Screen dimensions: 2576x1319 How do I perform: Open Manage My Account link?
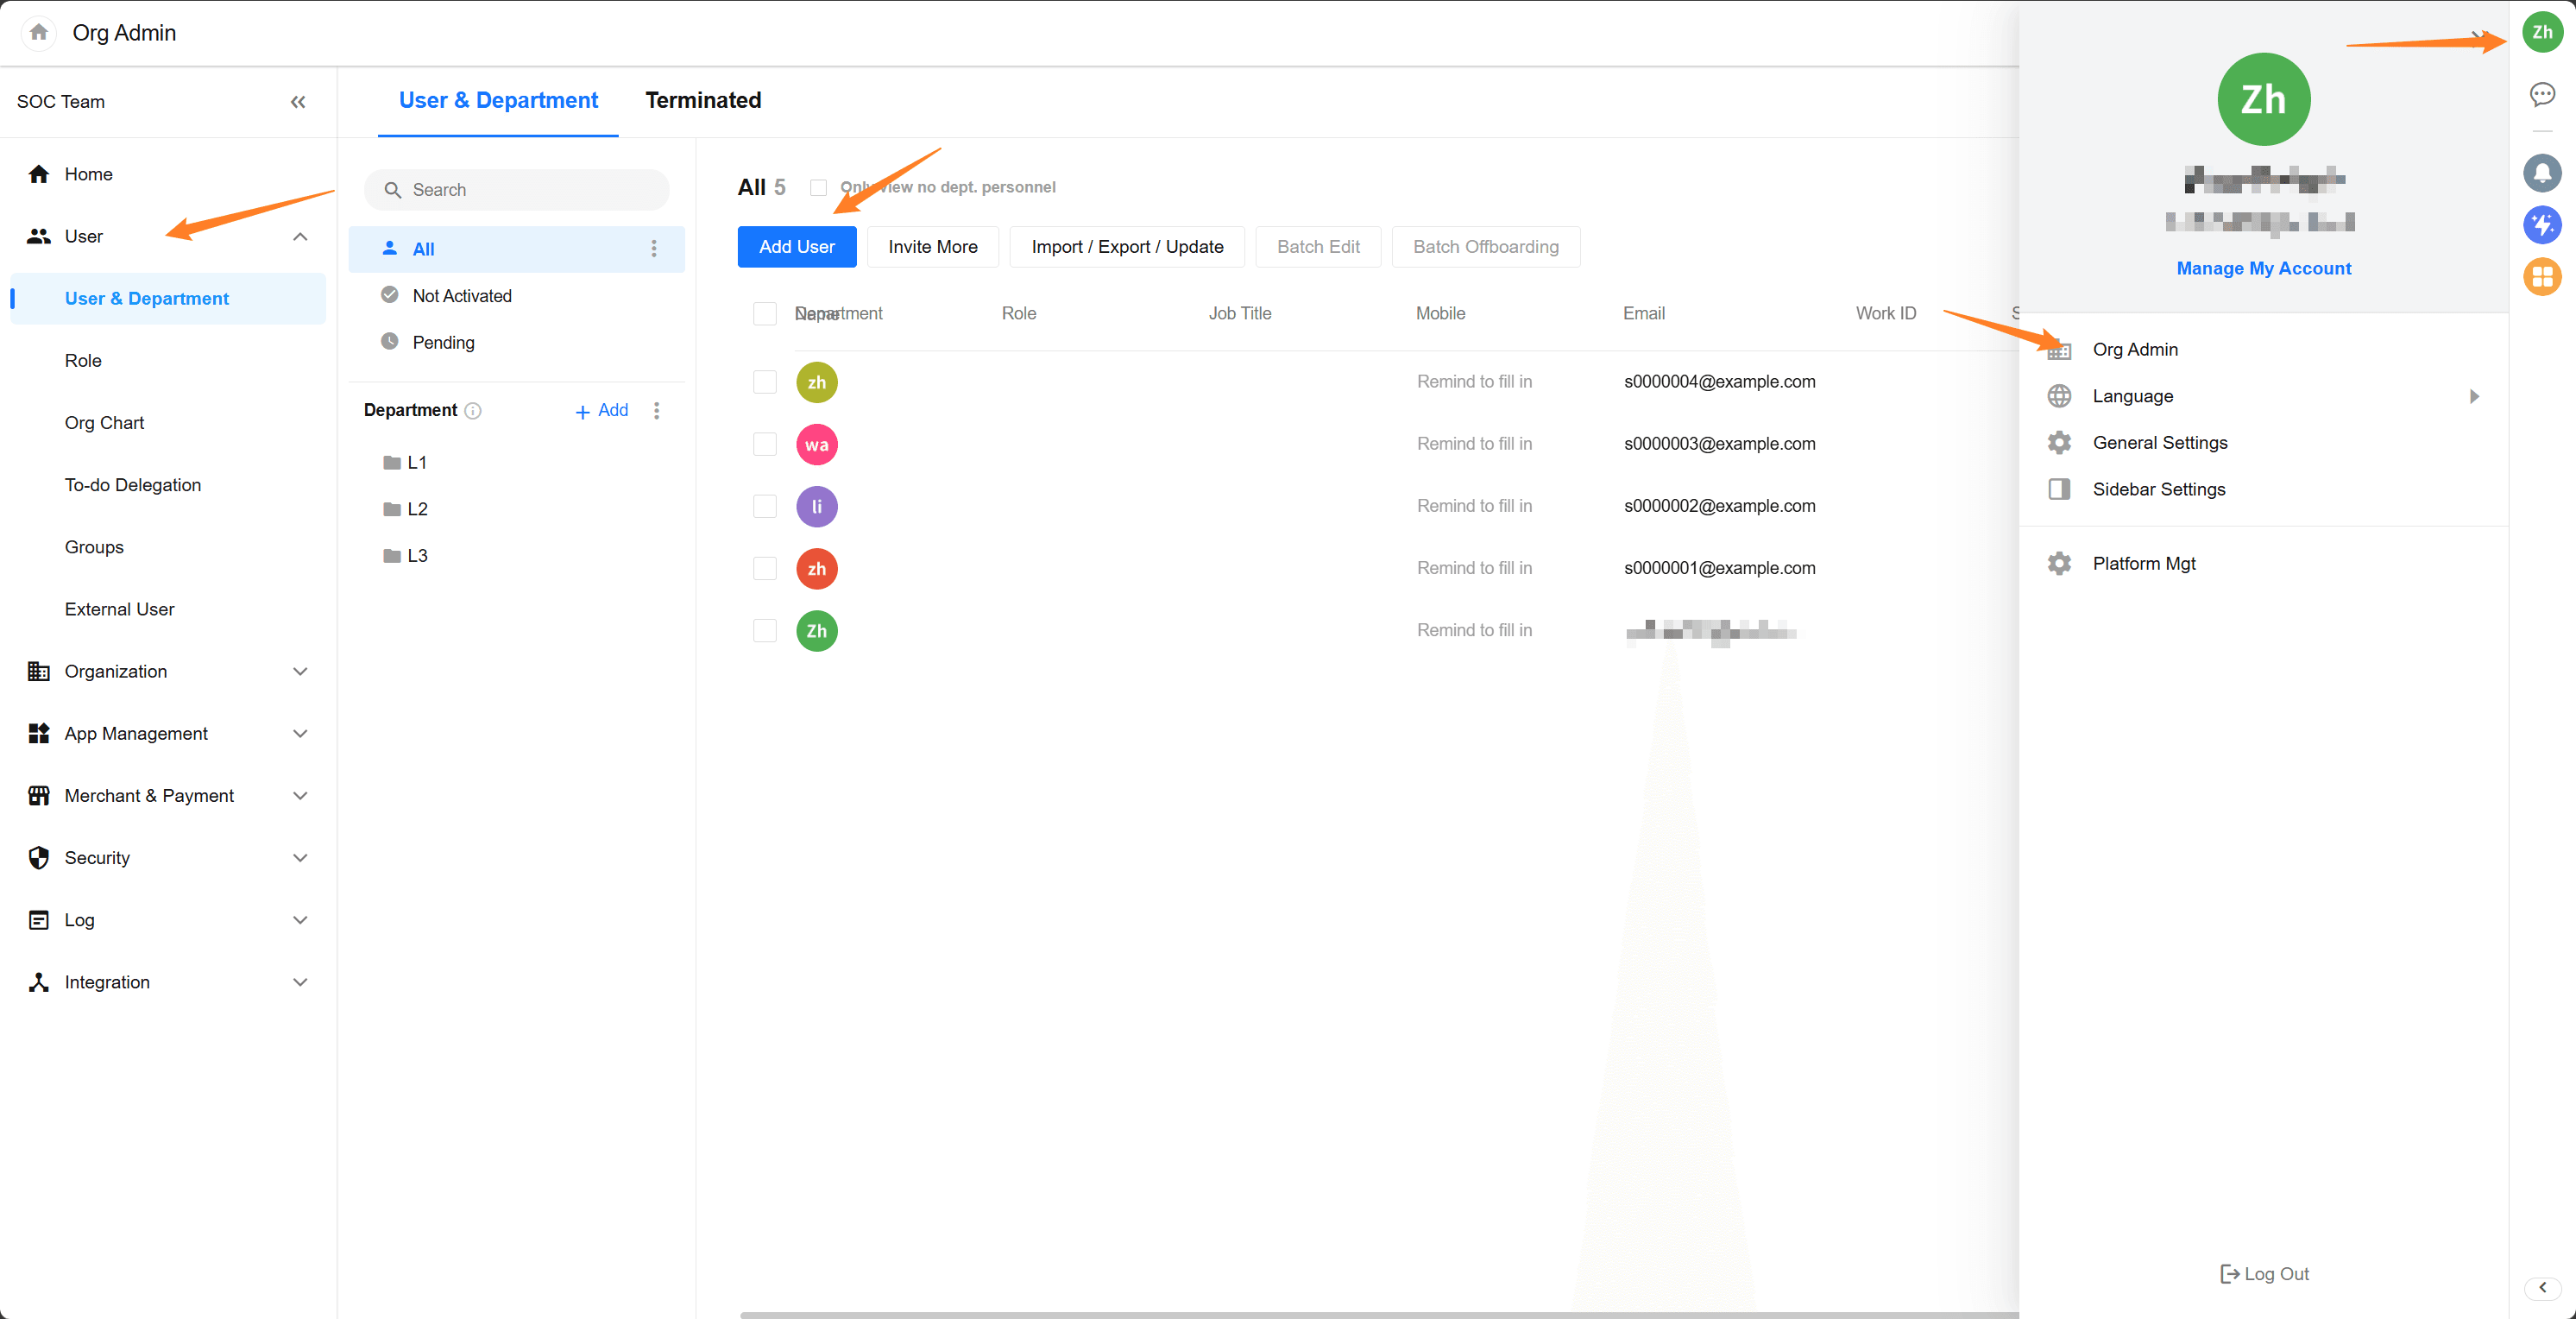(2263, 269)
